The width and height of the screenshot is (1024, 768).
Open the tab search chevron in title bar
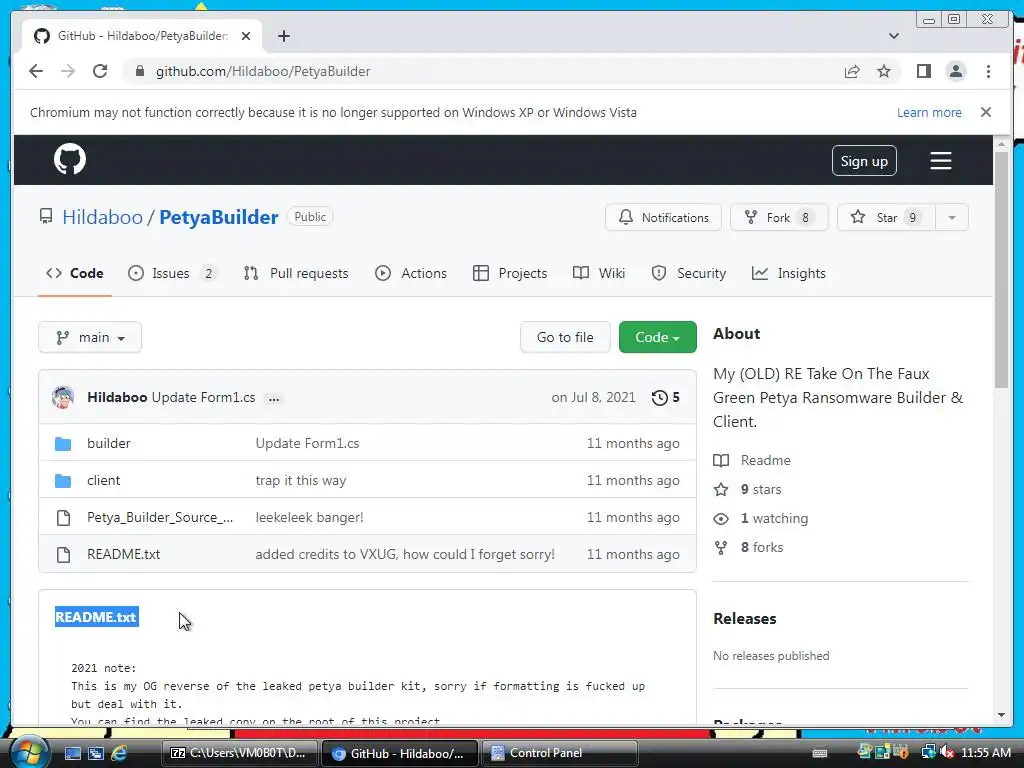894,36
